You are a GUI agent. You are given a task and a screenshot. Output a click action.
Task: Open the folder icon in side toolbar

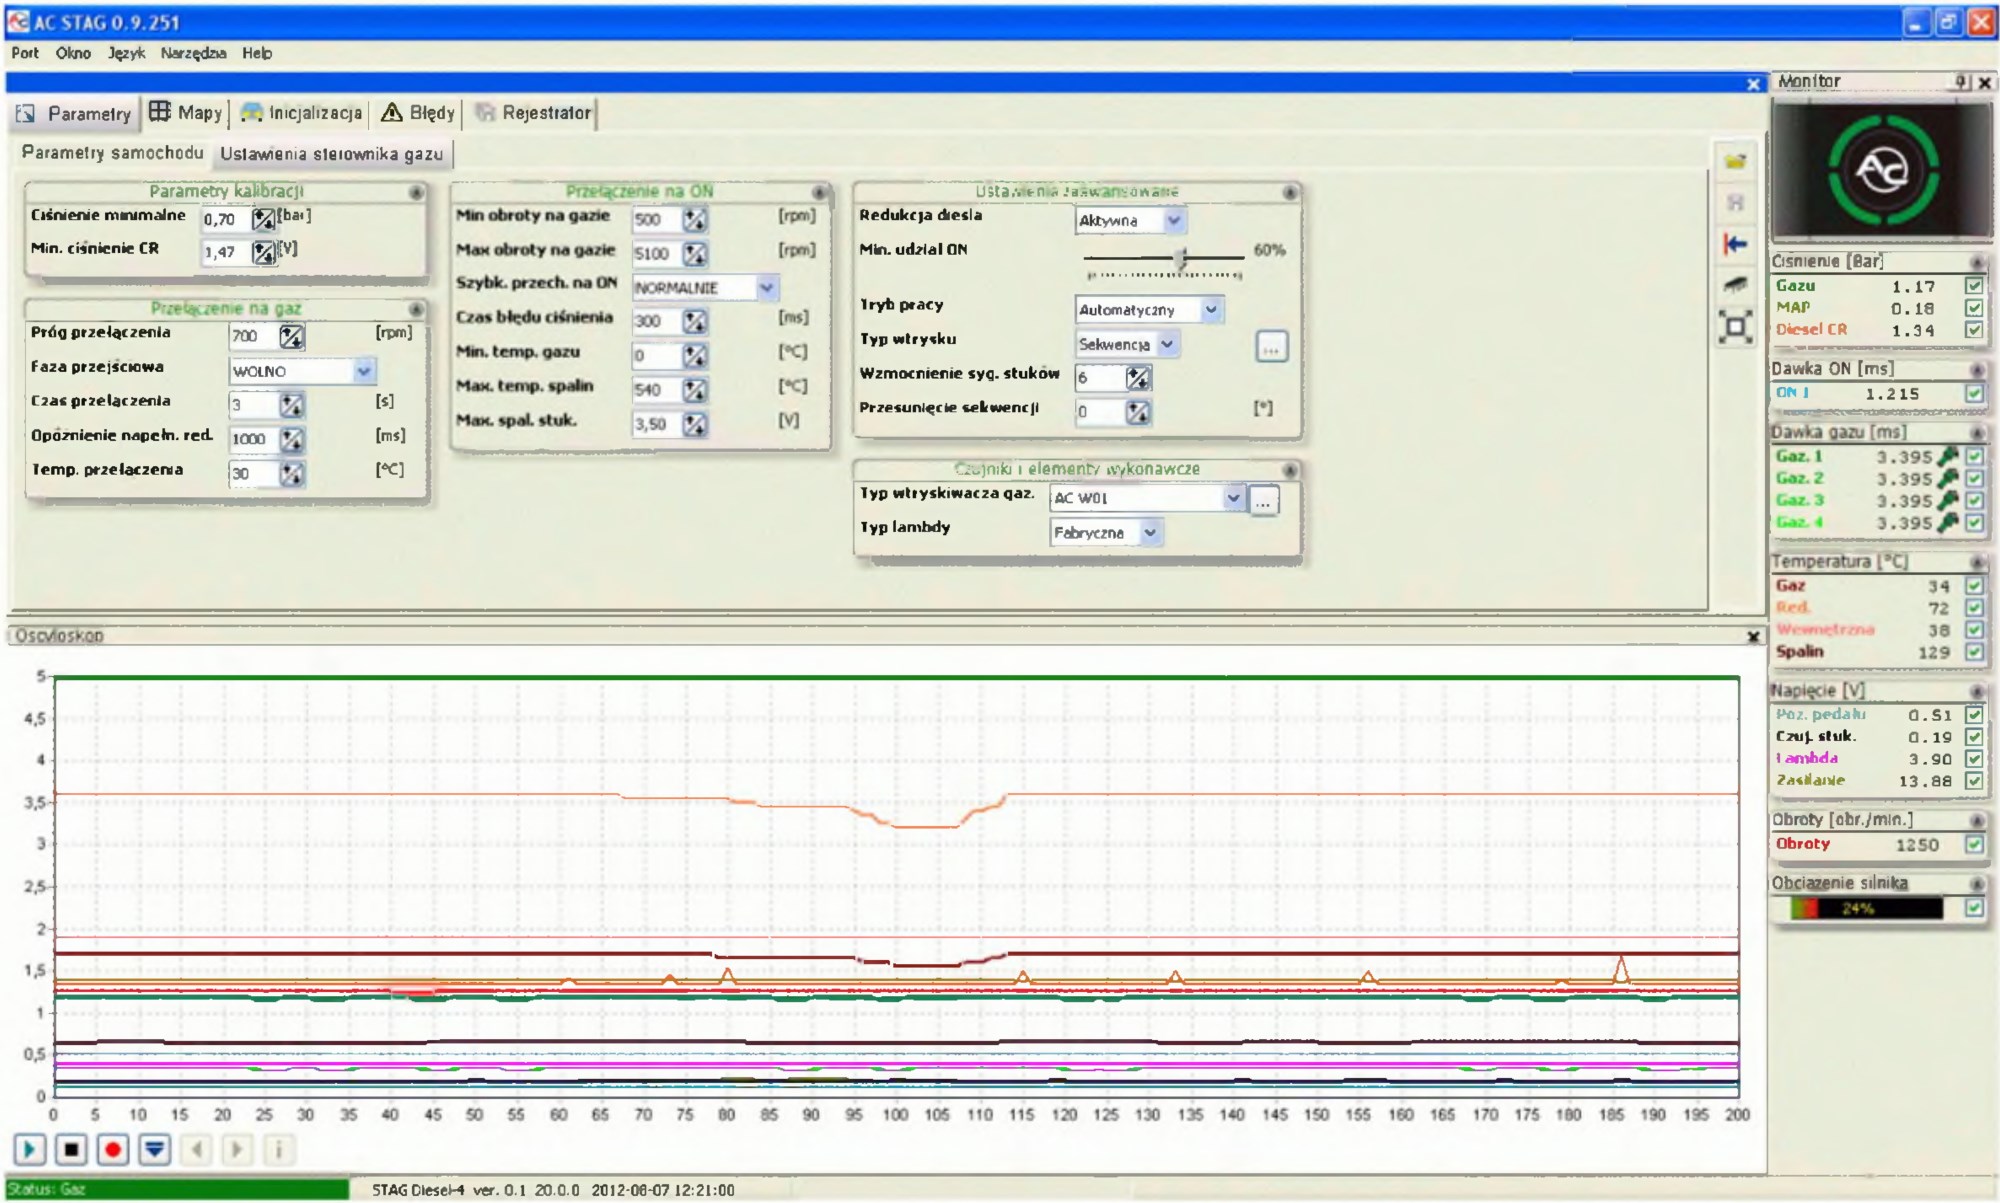[1735, 162]
